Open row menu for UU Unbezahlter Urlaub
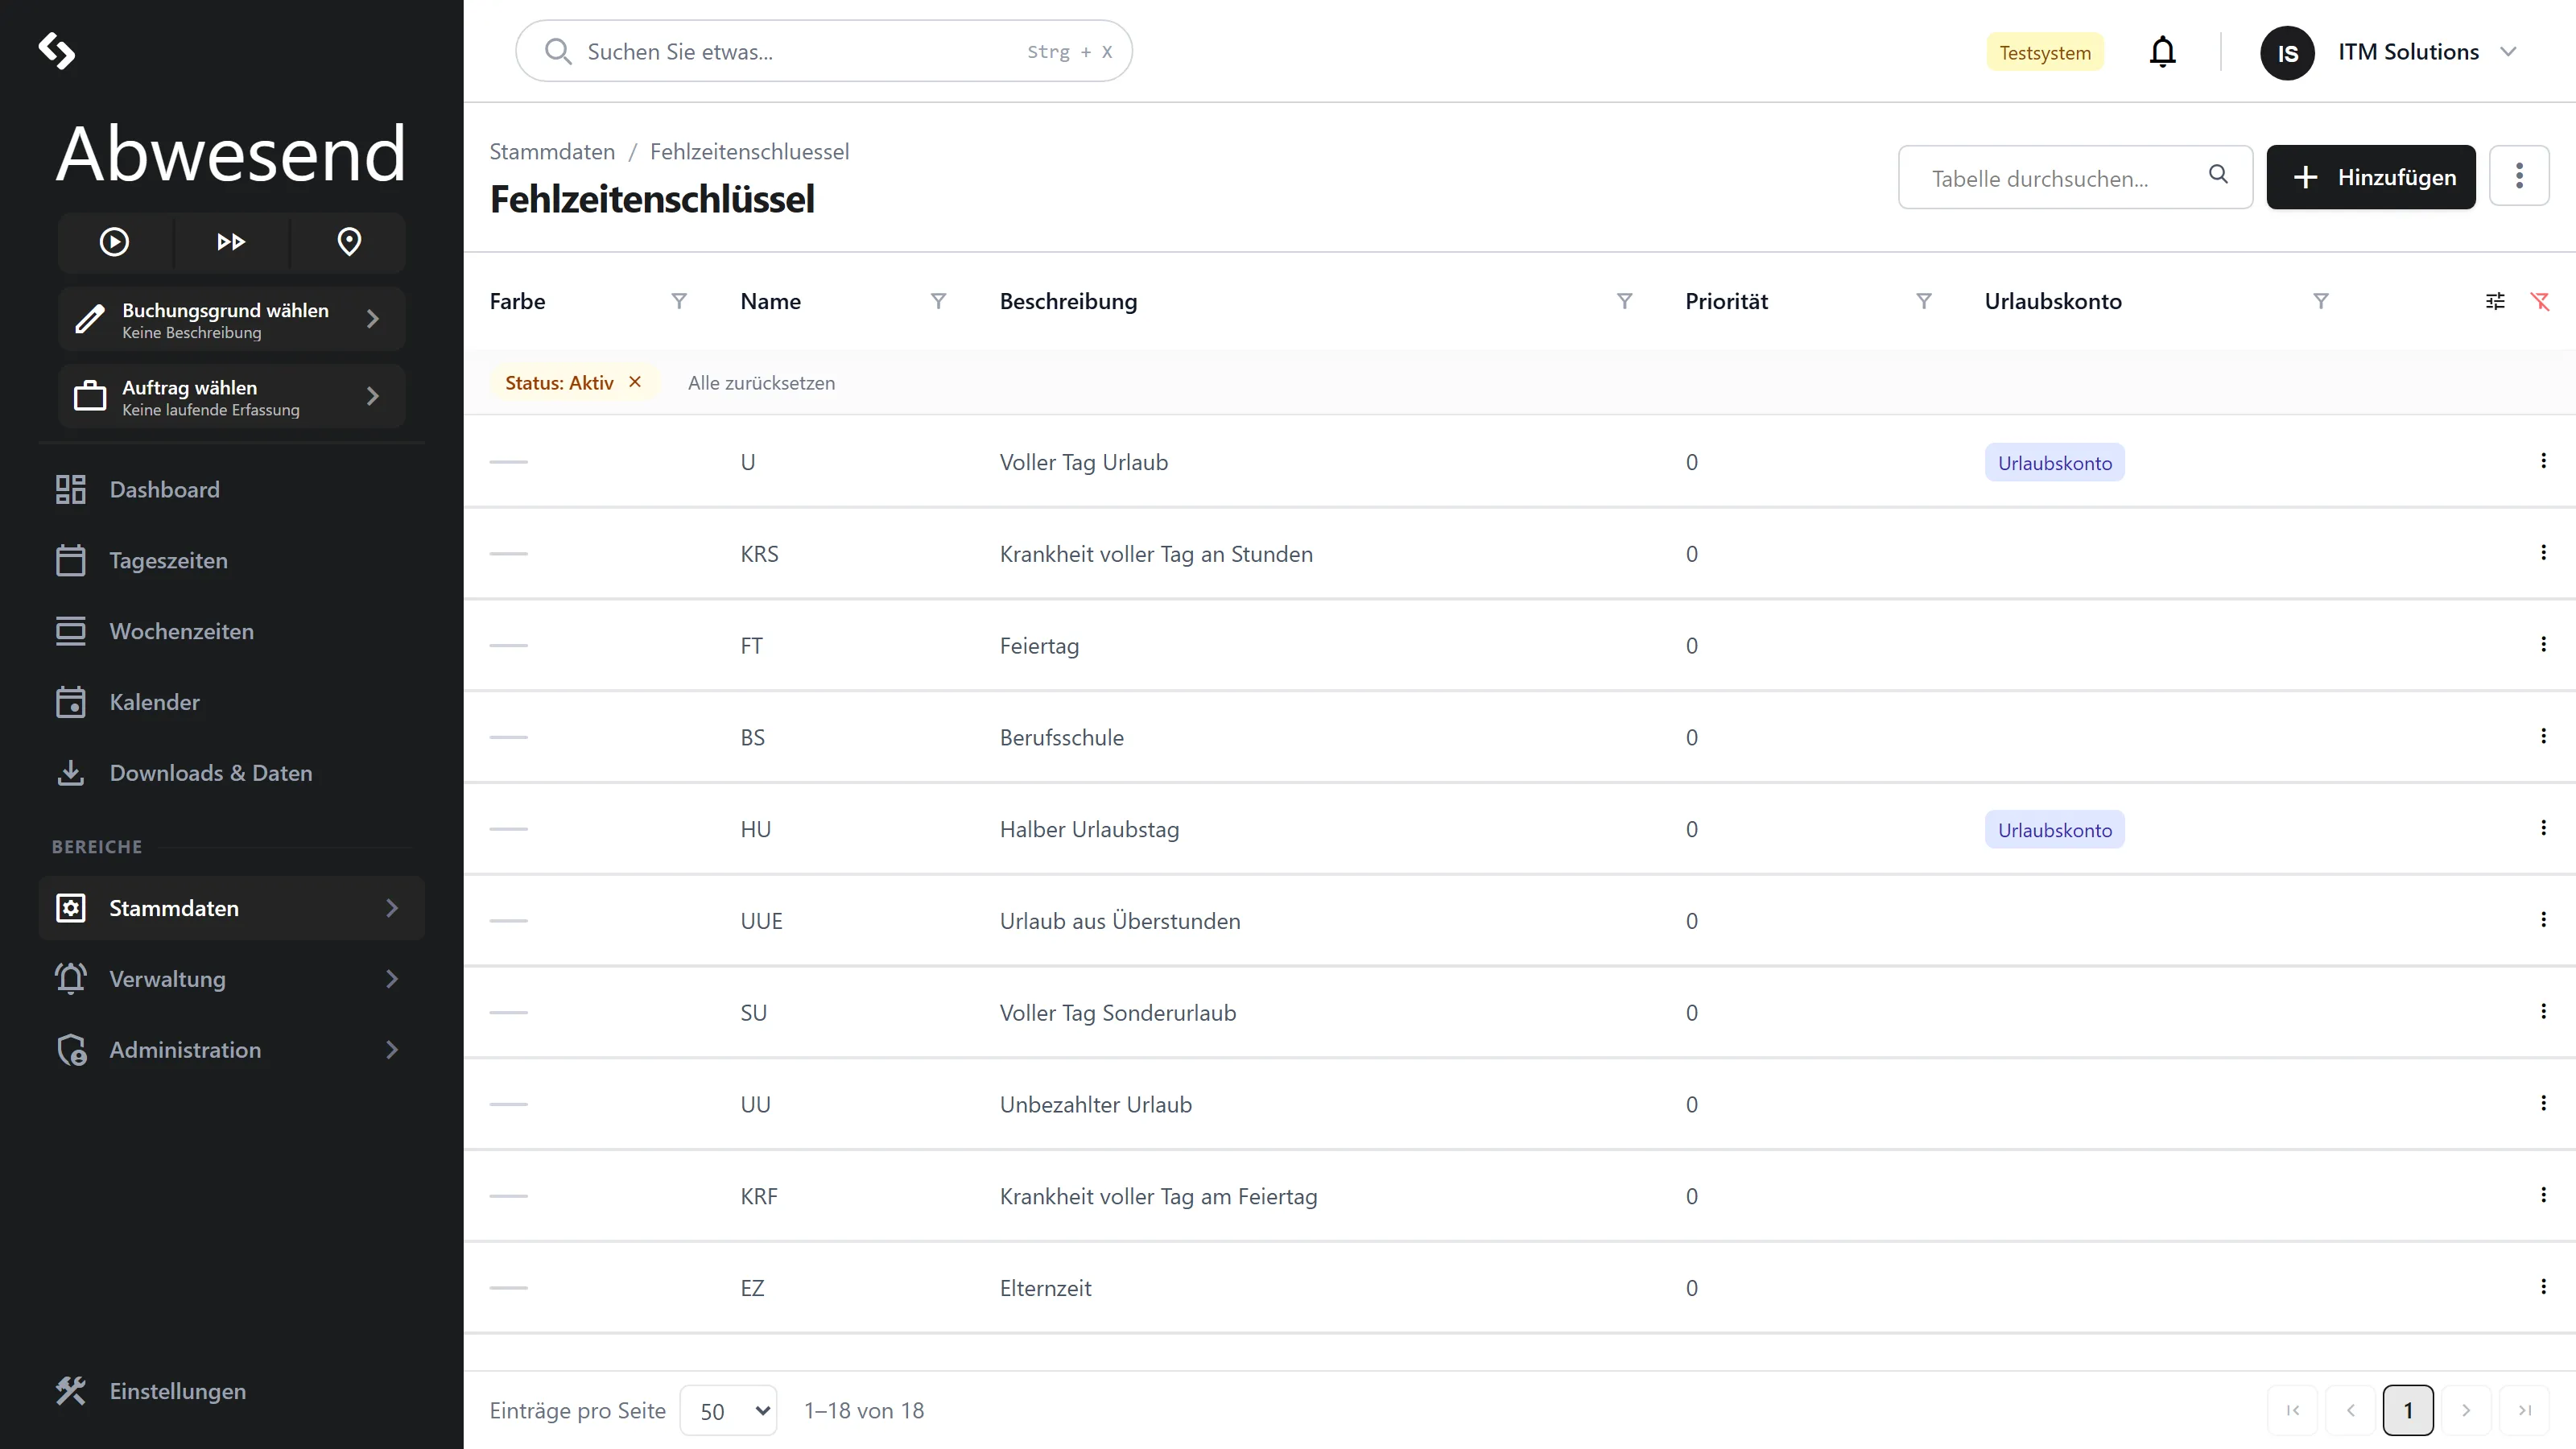The image size is (2576, 1449). 2543,1103
